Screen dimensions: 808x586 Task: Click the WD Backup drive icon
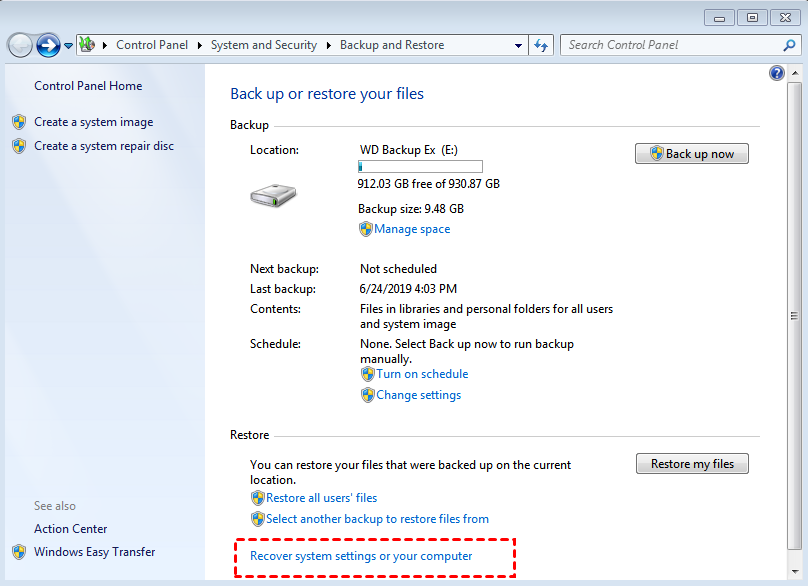273,195
